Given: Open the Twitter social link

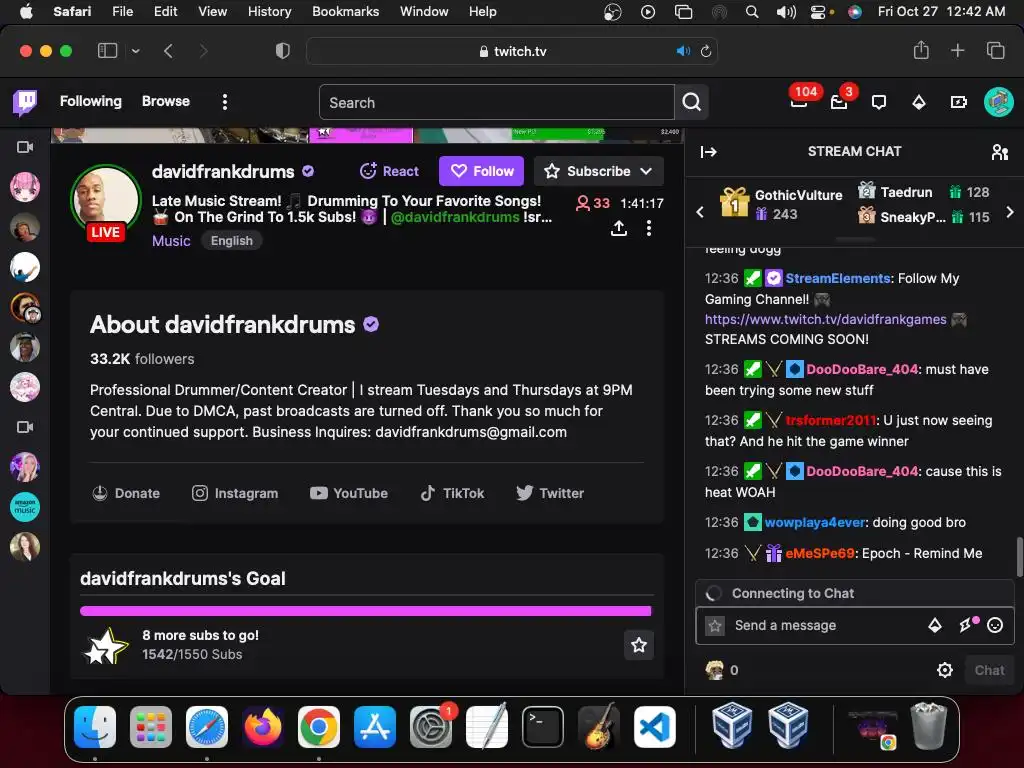Looking at the screenshot, I should click(x=550, y=493).
